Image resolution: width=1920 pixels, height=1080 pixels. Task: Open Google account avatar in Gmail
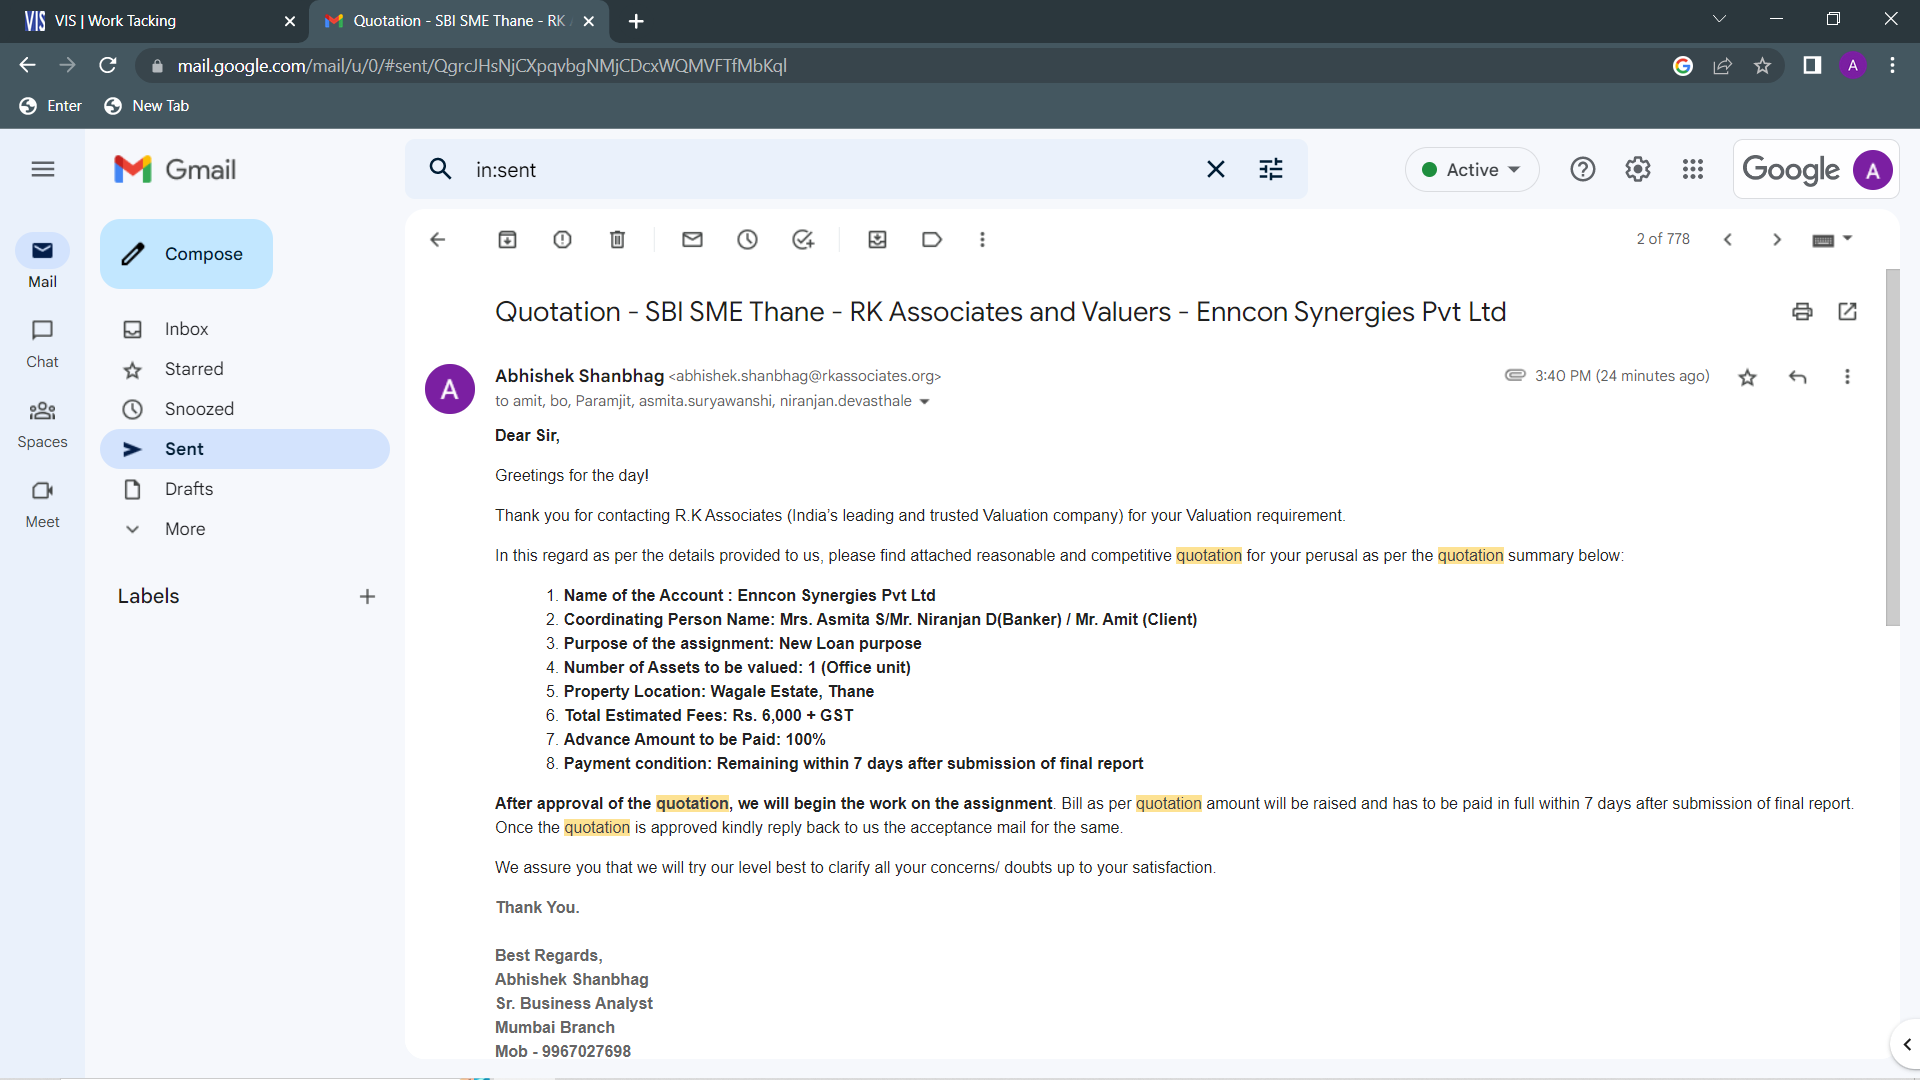point(1873,170)
